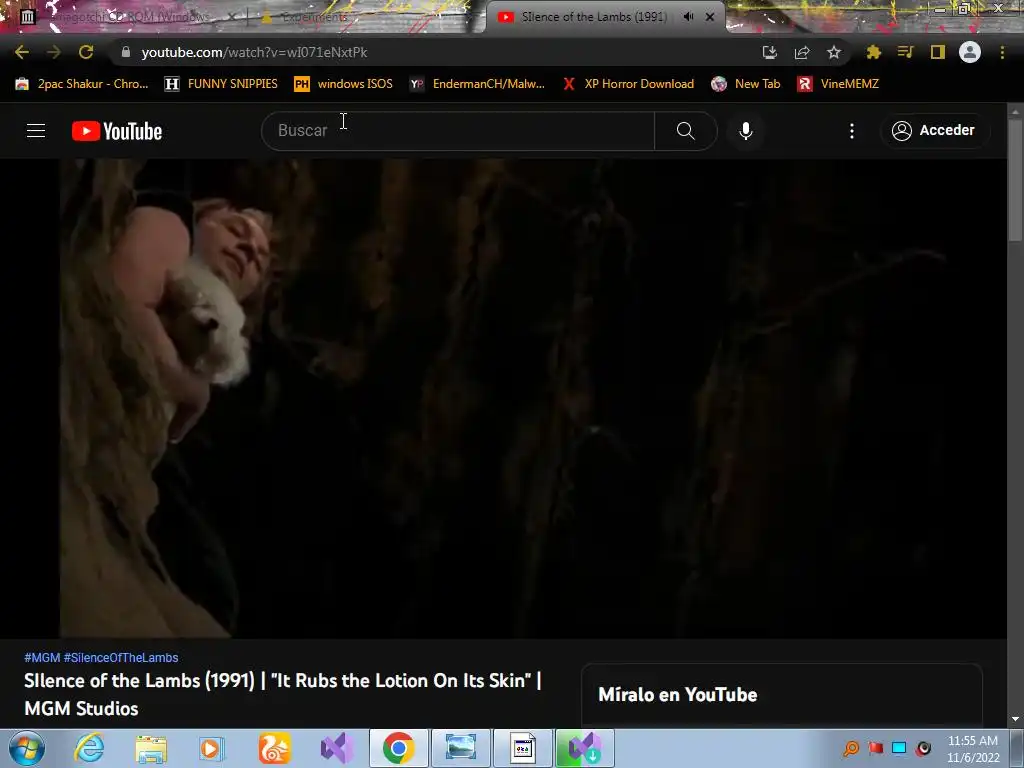Screen dimensions: 1024x768
Task: Switch to the Experiments tab
Action: [313, 17]
